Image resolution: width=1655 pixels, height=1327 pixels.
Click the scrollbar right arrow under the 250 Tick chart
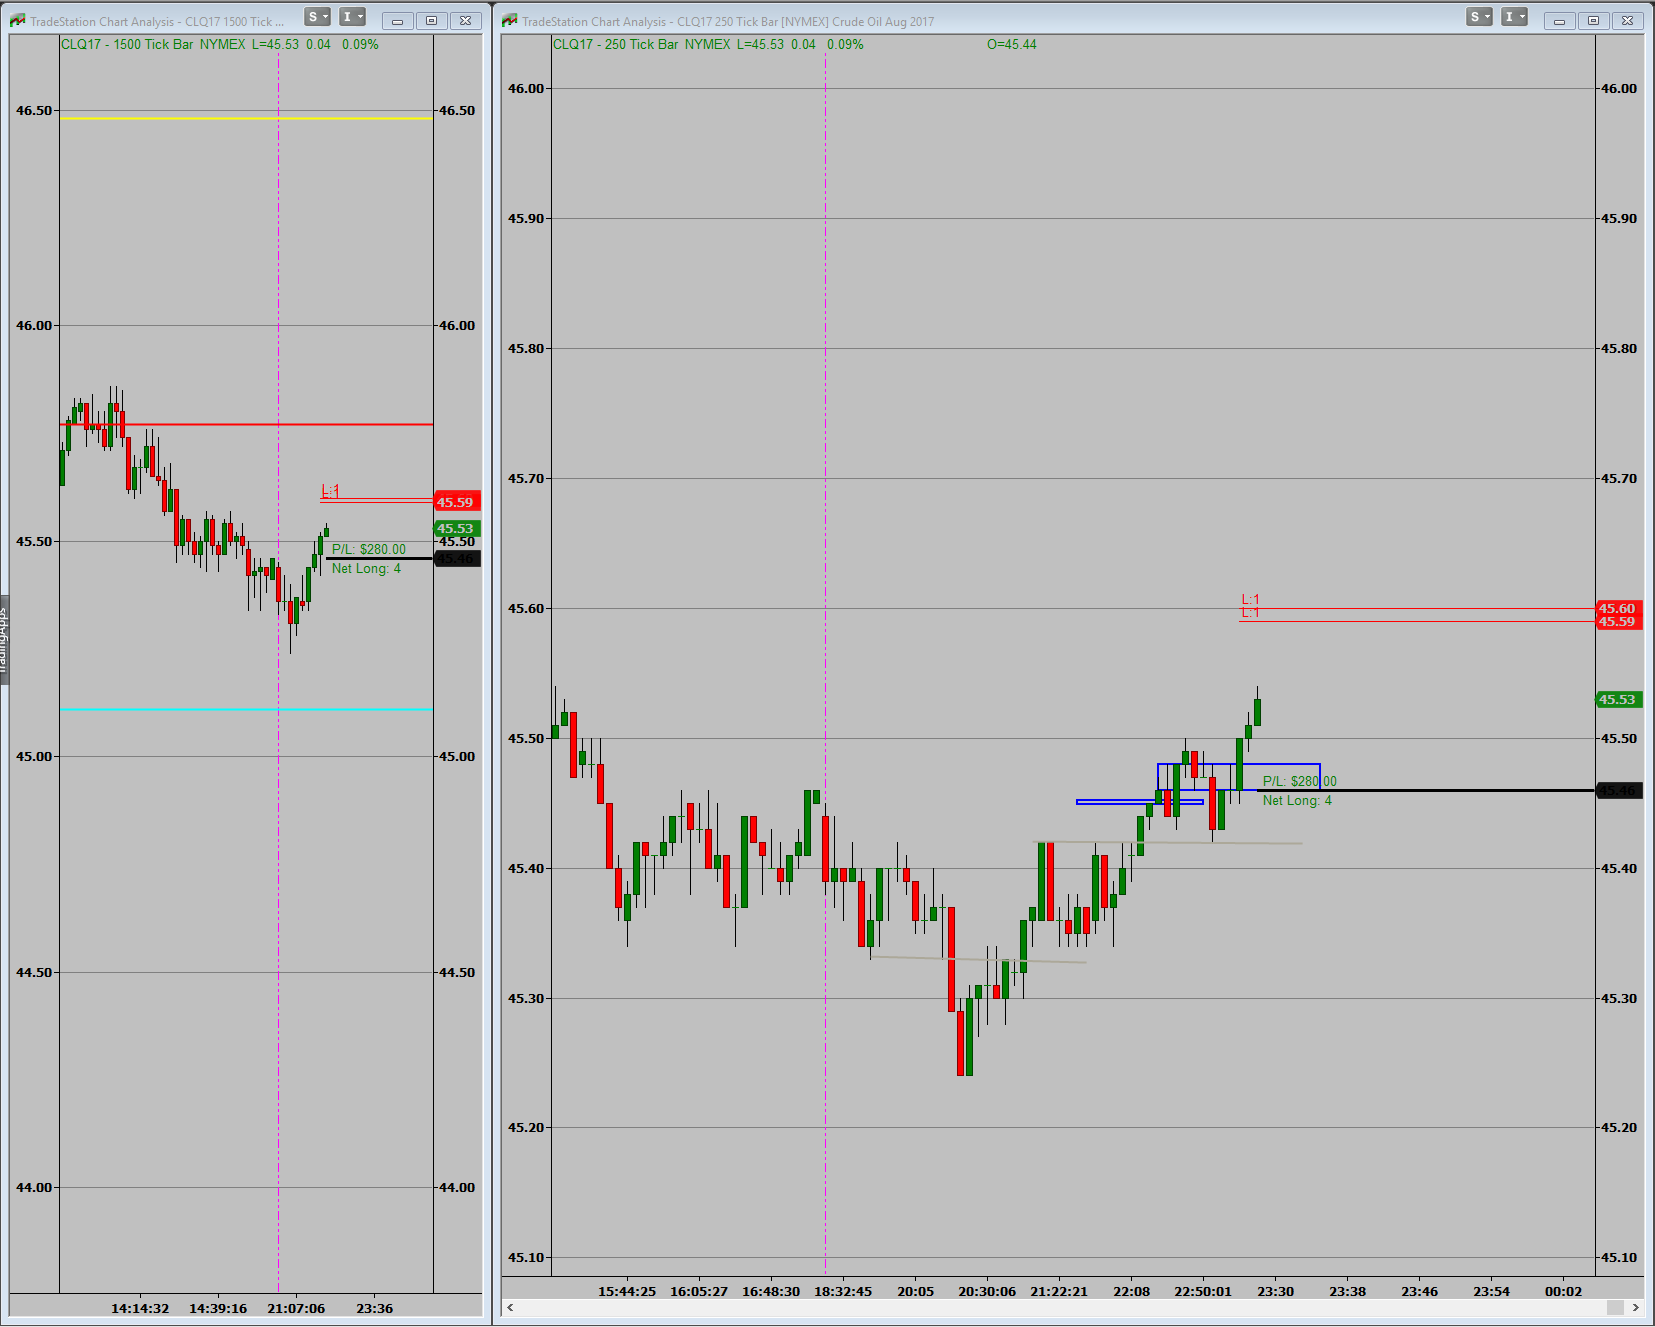(1636, 1308)
